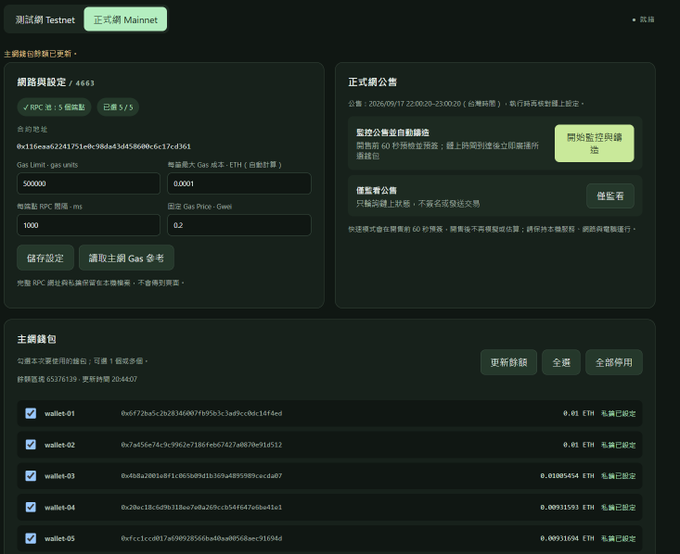Image resolution: width=680 pixels, height=554 pixels.
Task: Click wallet-05 address starting 0xfcc1ccd017a
Action: (x=201, y=538)
